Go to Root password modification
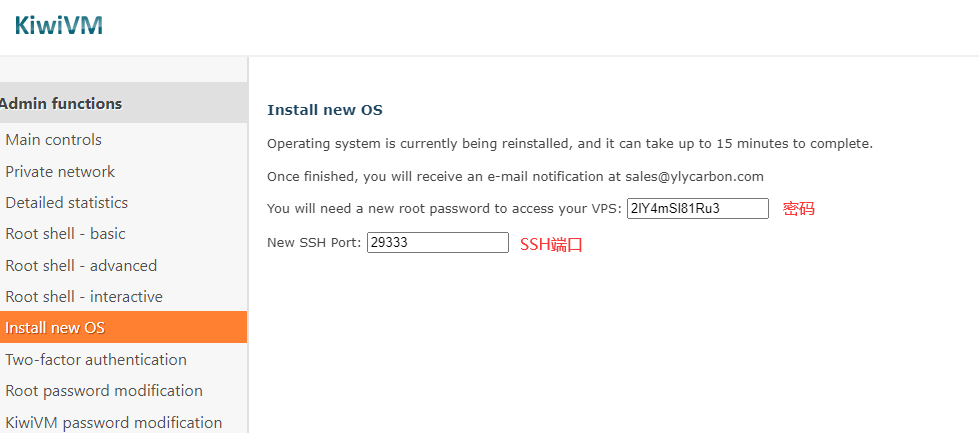 [104, 390]
